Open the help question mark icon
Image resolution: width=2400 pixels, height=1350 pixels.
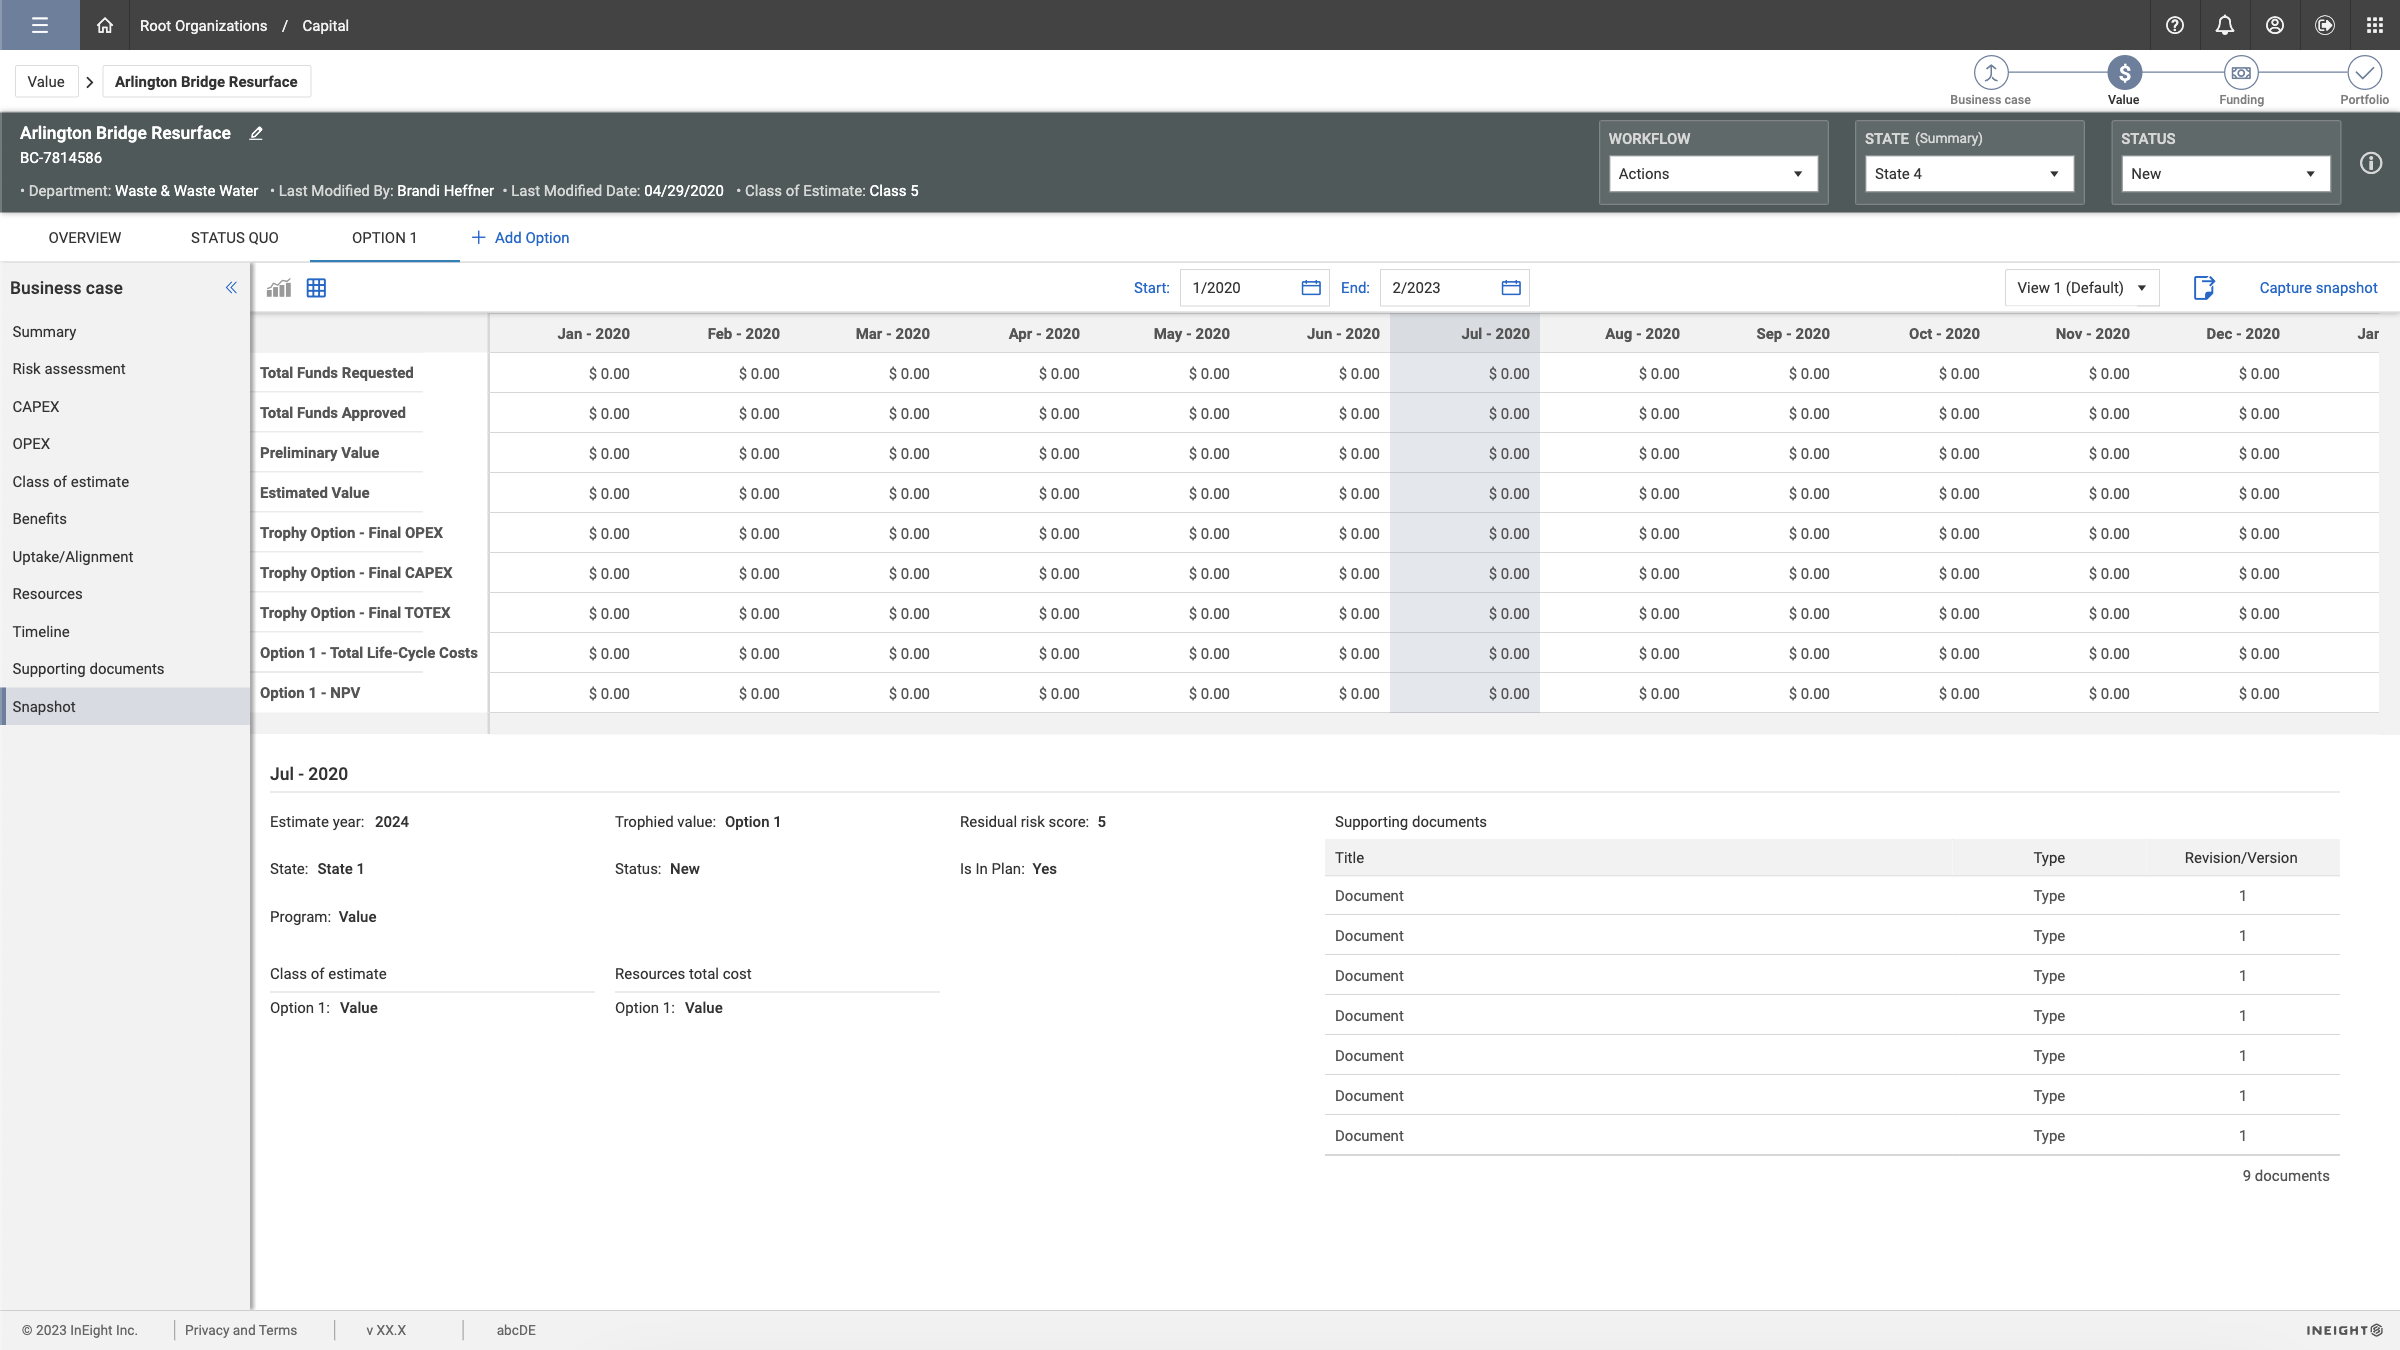point(2175,25)
